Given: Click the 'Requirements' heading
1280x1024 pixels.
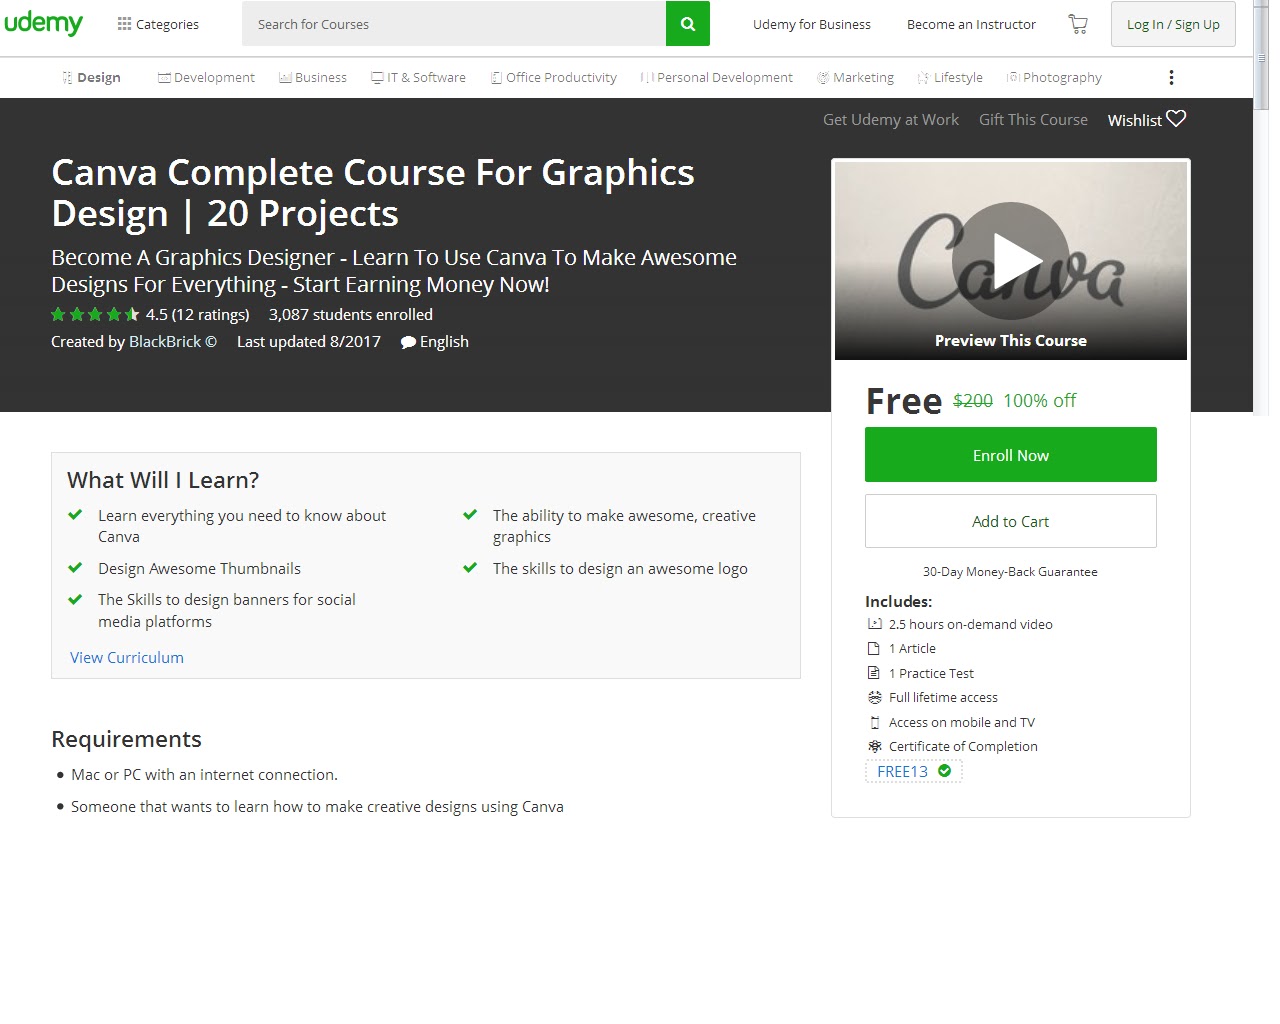Looking at the screenshot, I should [126, 739].
